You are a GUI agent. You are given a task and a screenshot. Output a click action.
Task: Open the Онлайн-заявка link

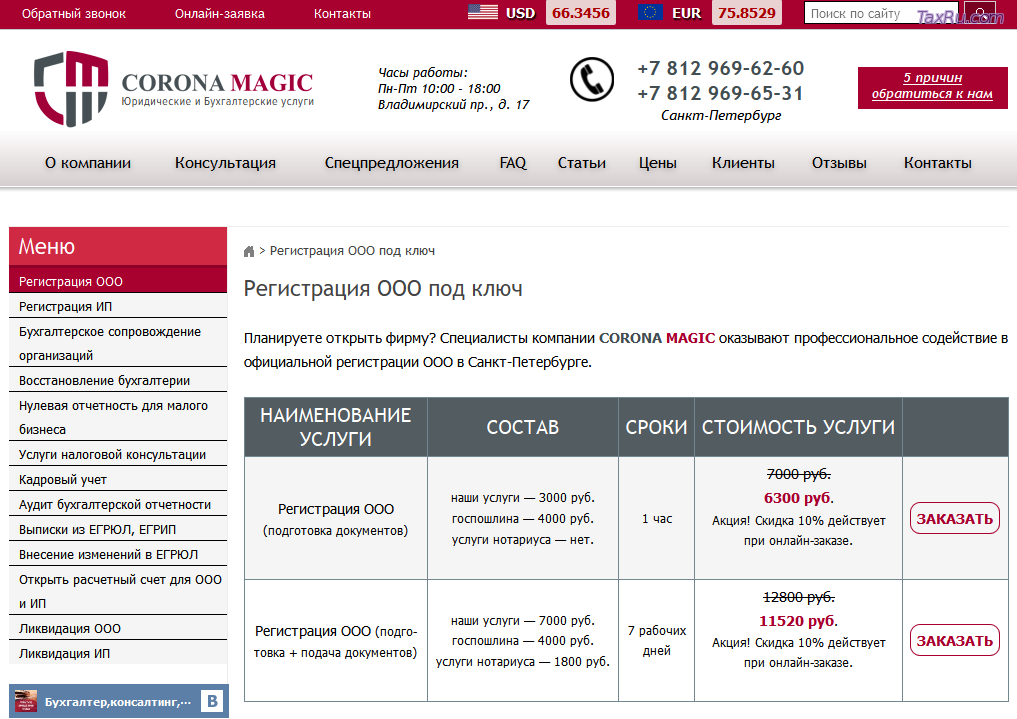[x=219, y=14]
